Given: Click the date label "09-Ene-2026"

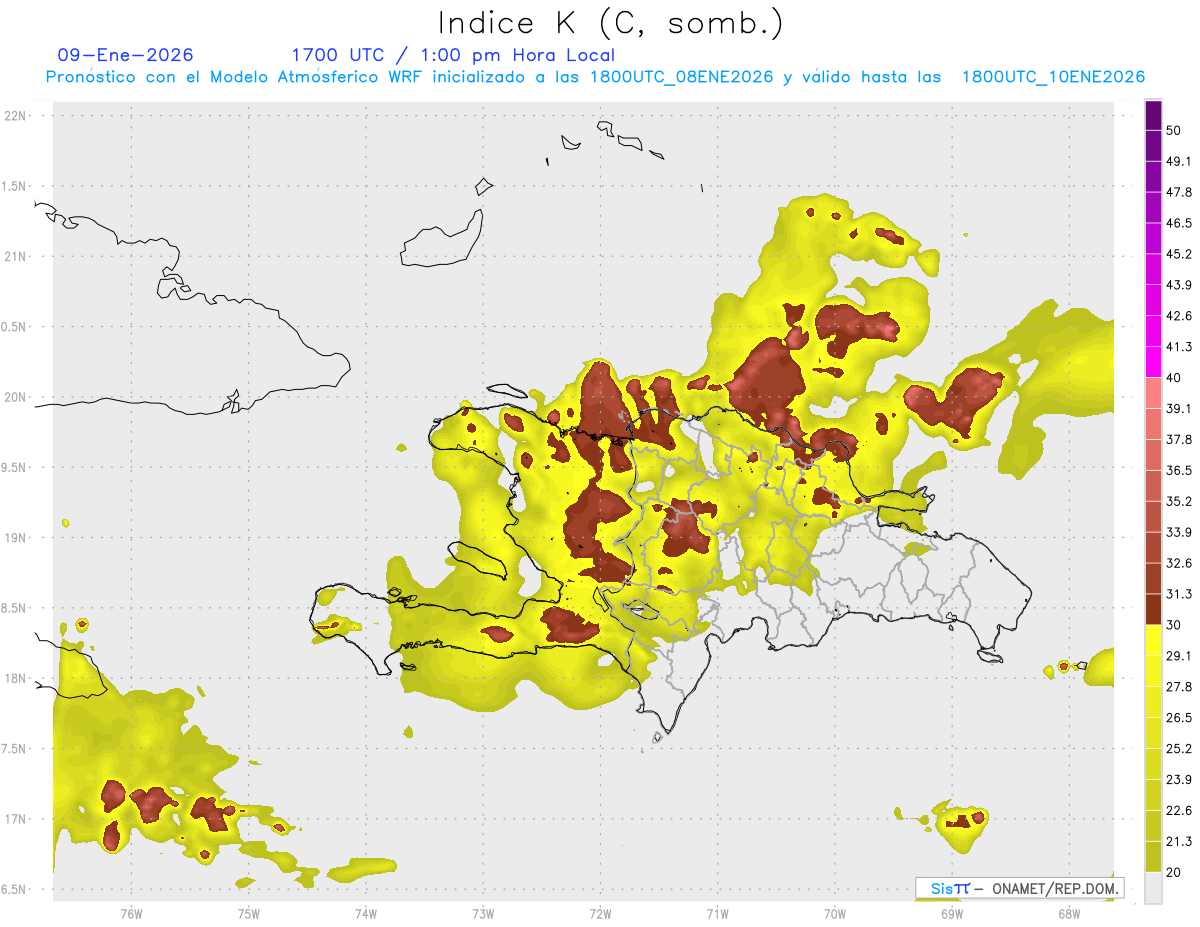Looking at the screenshot, I should pos(126,55).
